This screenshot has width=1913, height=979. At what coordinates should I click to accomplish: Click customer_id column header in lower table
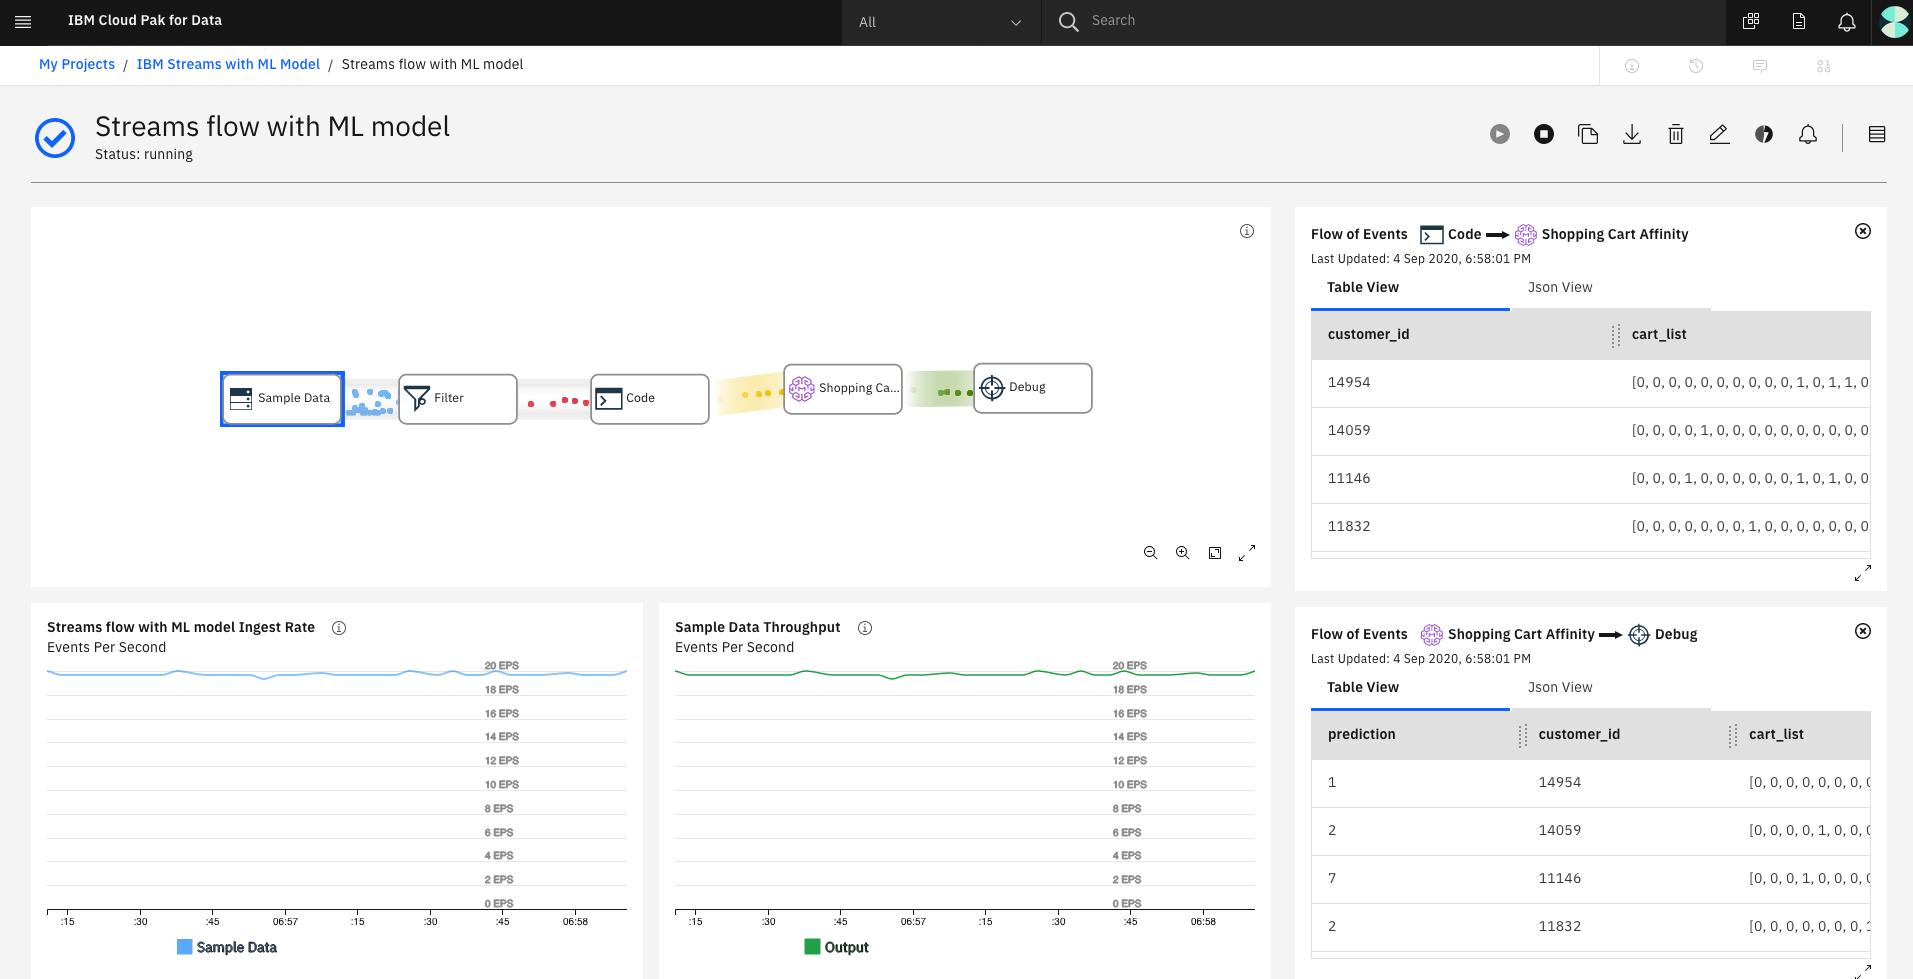pyautogui.click(x=1579, y=734)
